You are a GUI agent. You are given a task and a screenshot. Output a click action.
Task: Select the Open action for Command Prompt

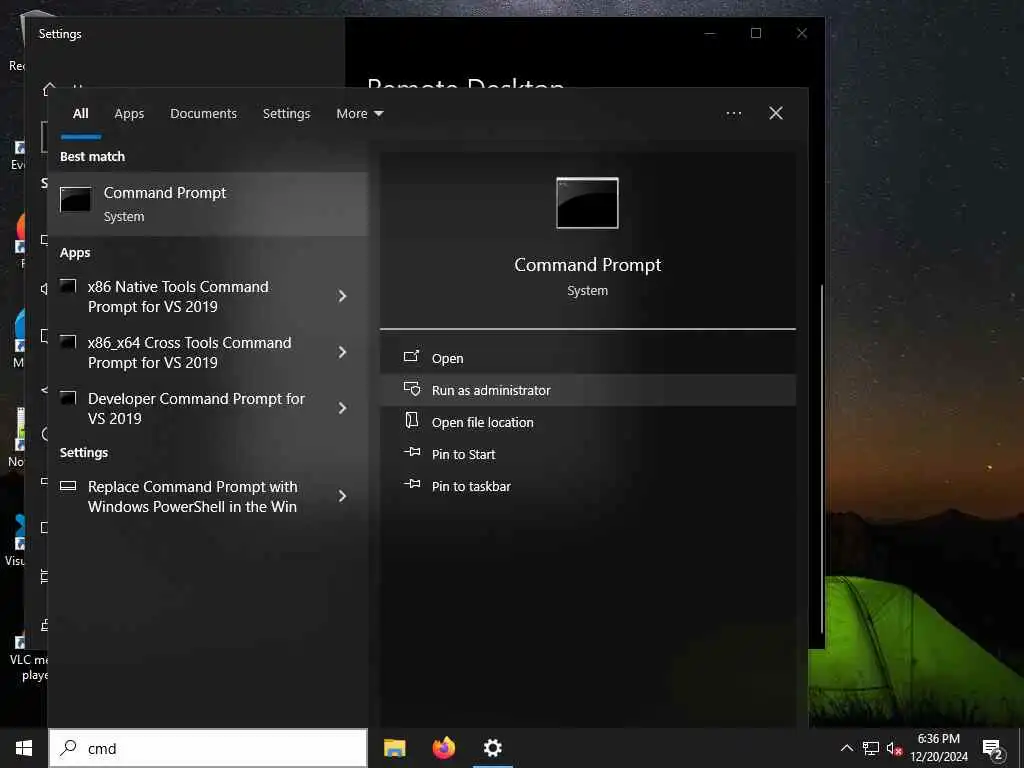tap(587, 359)
